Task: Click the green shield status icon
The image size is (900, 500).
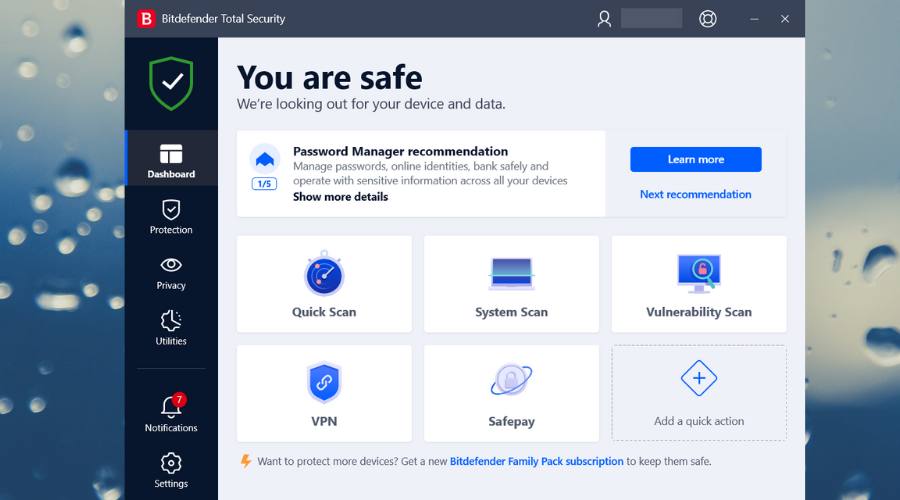Action: point(171,84)
